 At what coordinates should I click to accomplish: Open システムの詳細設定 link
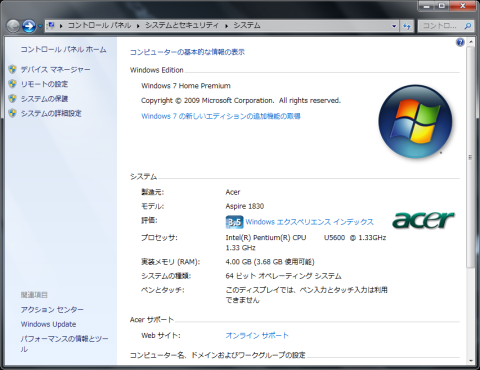coord(51,114)
